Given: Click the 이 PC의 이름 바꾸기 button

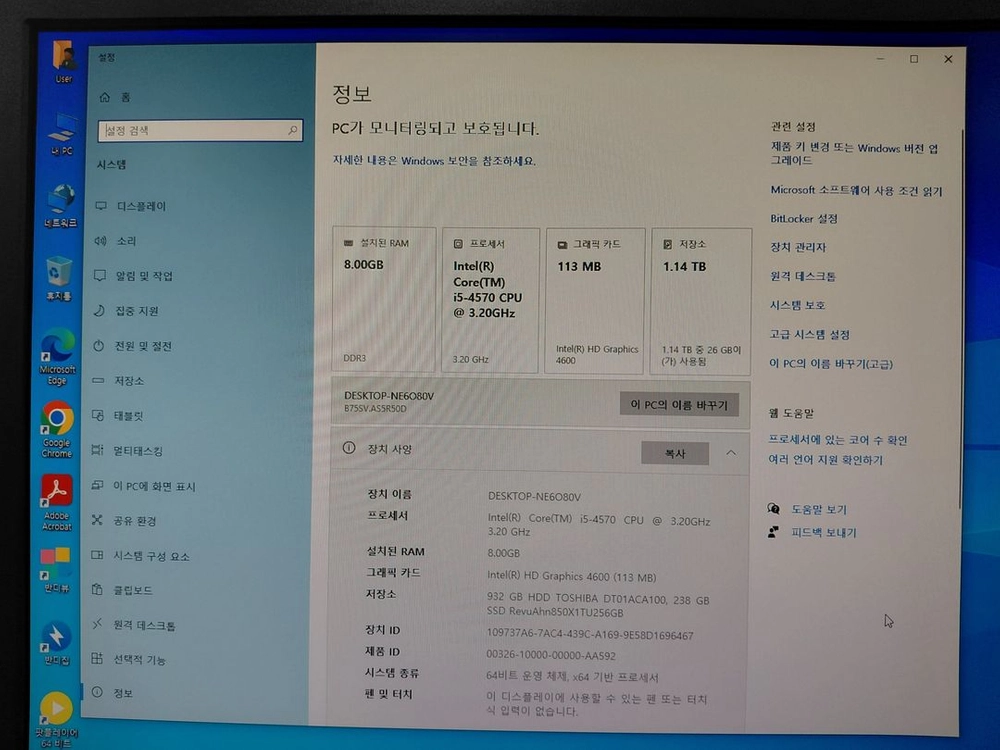Looking at the screenshot, I should [679, 404].
